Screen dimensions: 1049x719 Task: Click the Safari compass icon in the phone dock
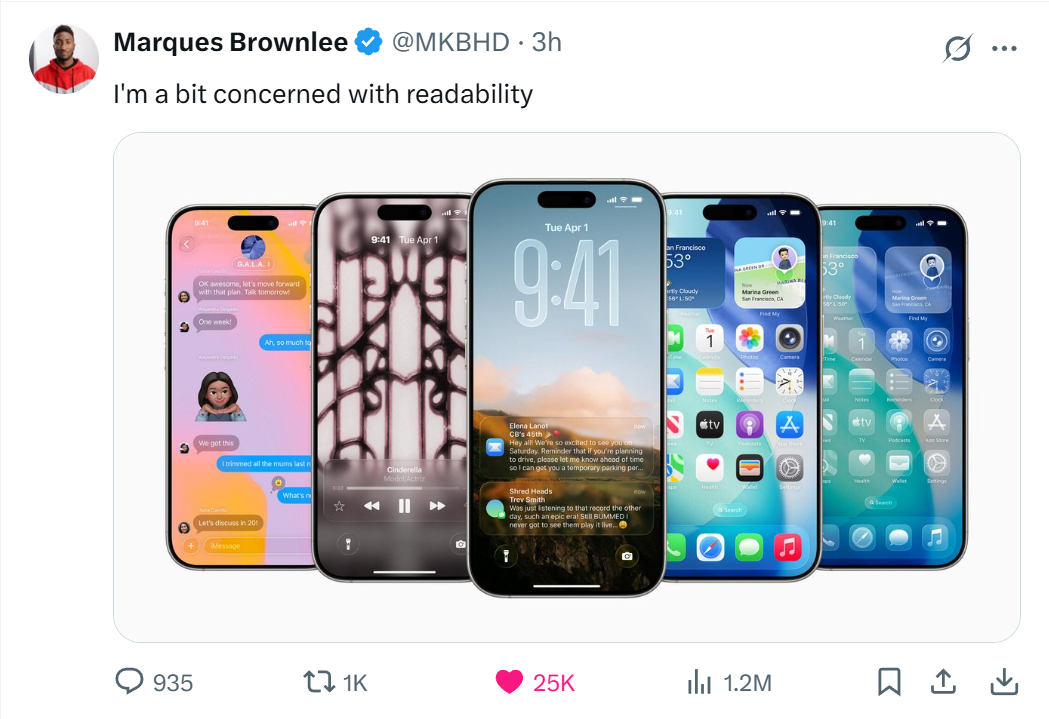(x=710, y=547)
